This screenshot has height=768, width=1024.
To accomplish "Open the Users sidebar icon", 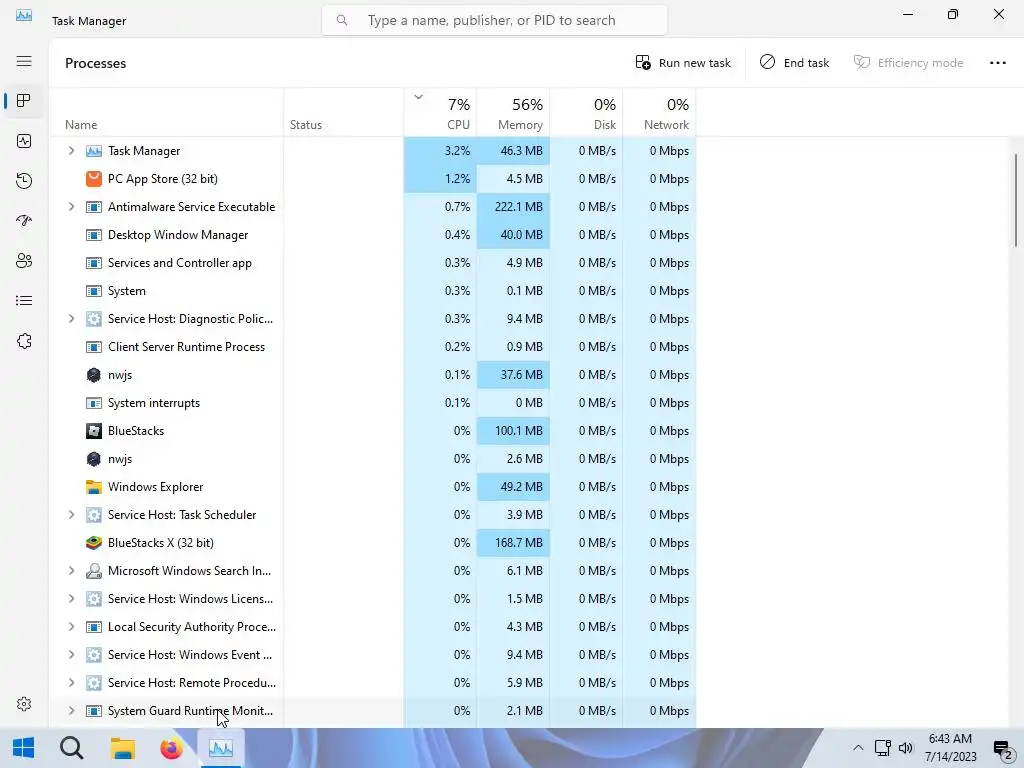I will 24,261.
